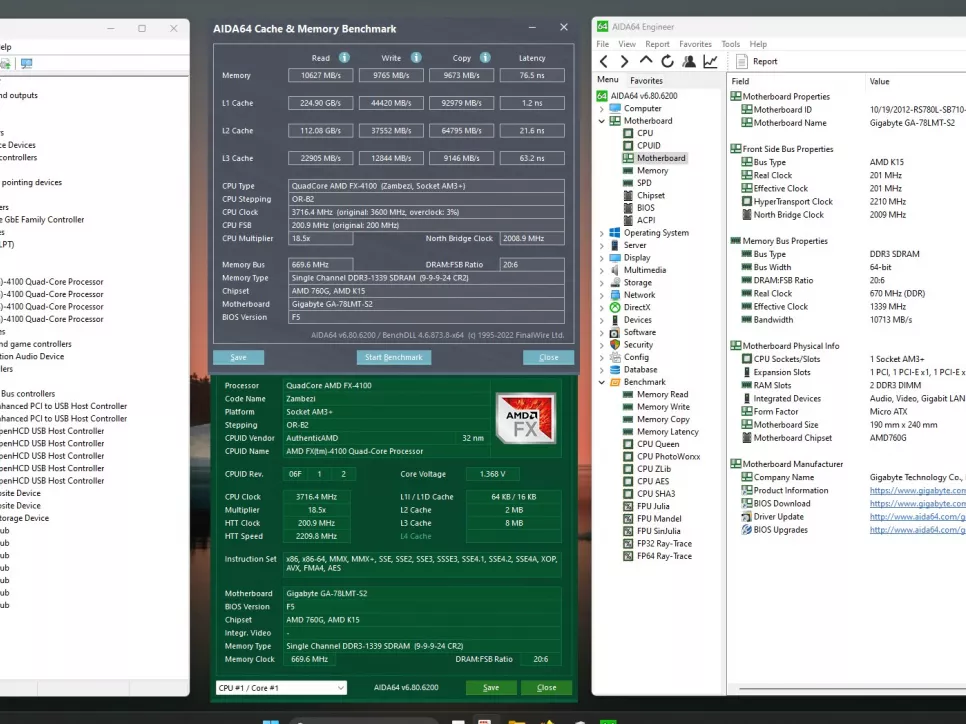Switch to Favorites tab in AIDA64 sidebar

tap(646, 80)
